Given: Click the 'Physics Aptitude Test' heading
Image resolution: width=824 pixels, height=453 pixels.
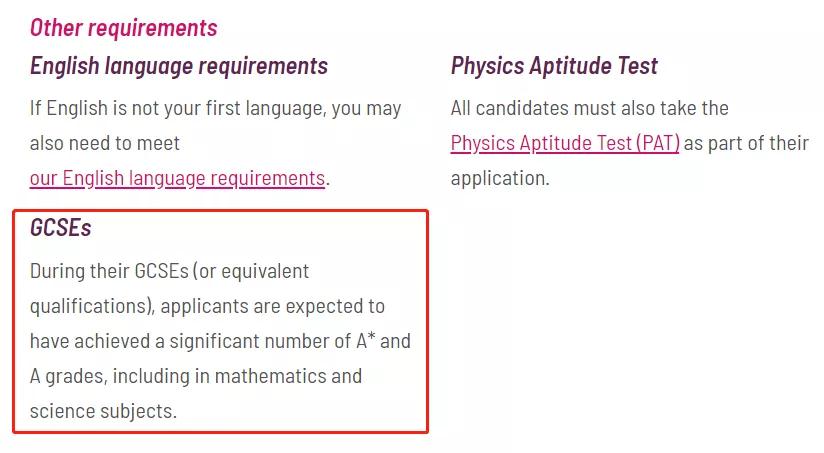Looking at the screenshot, I should click(554, 66).
